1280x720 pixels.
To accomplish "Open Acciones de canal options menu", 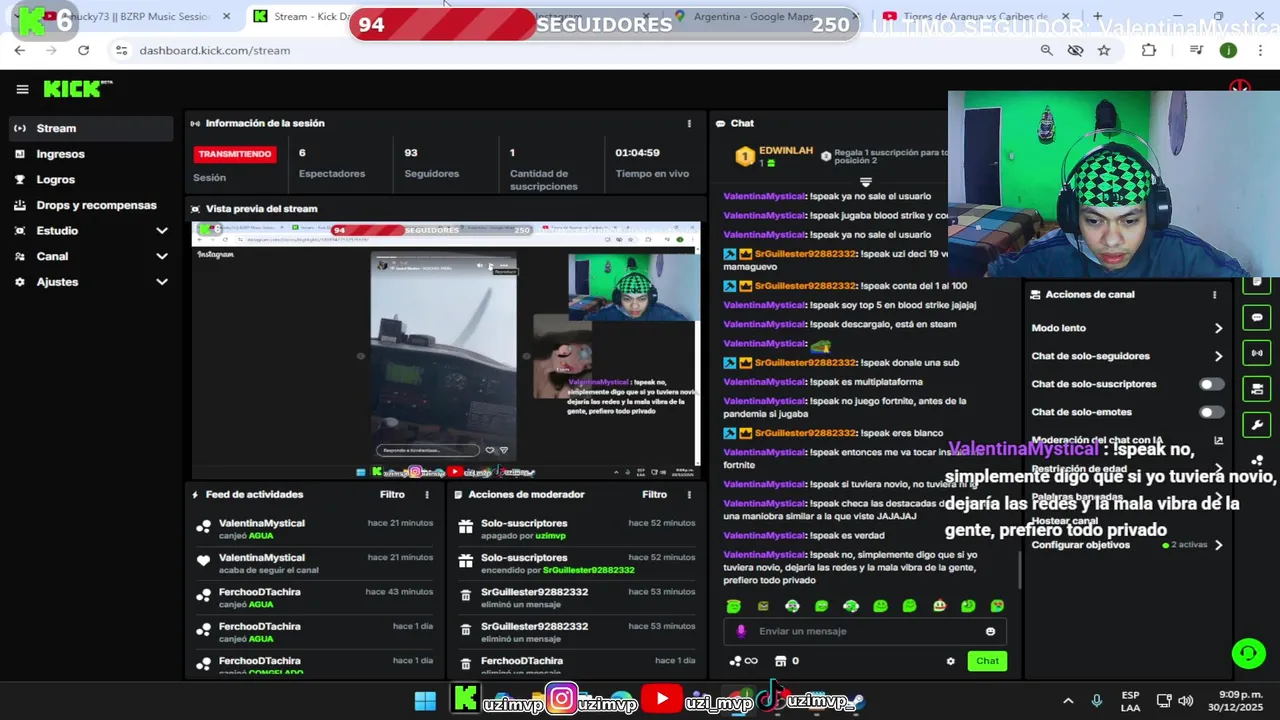I will [1214, 295].
